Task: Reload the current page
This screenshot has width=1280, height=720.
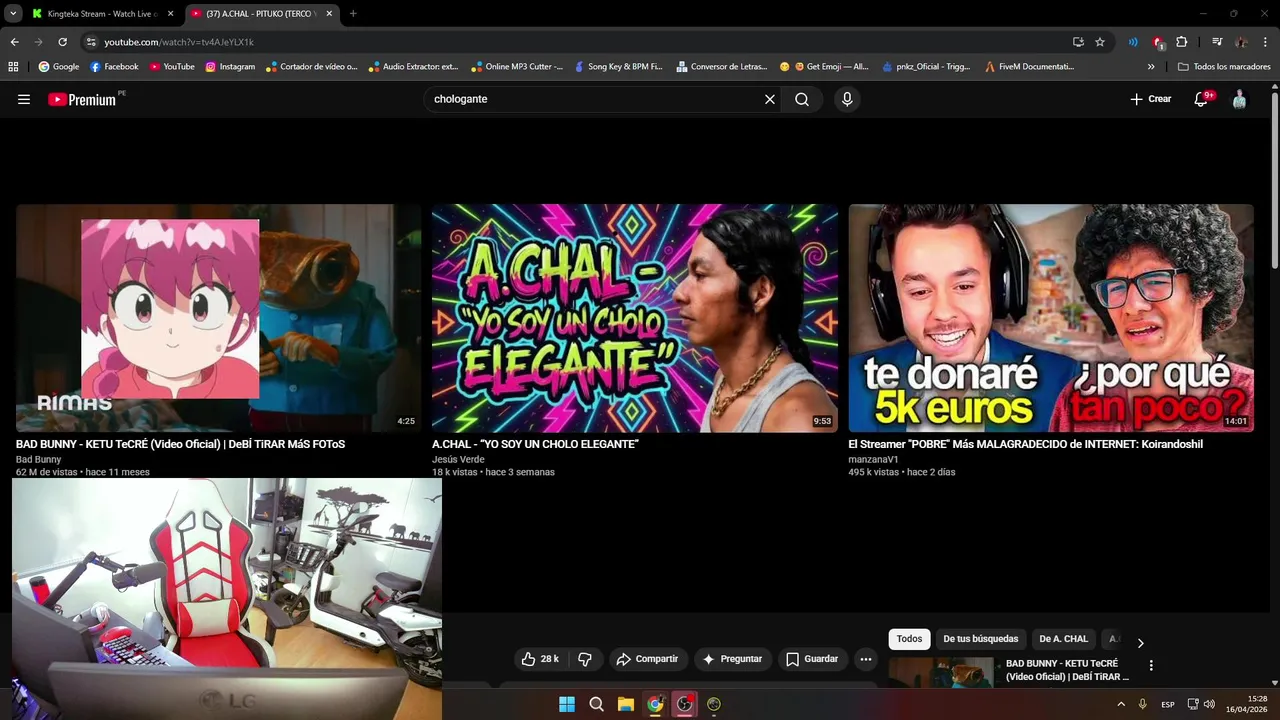Action: [x=62, y=42]
